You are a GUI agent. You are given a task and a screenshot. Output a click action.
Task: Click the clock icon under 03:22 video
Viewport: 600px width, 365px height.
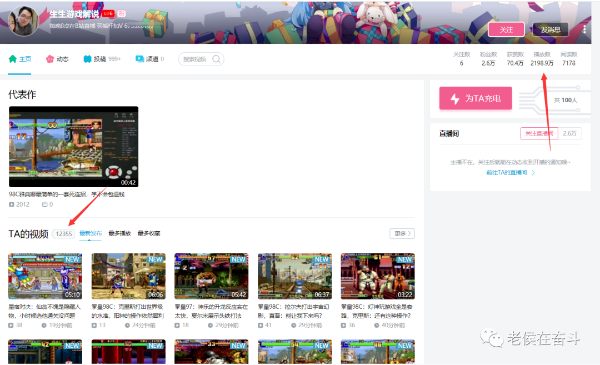pos(377,325)
